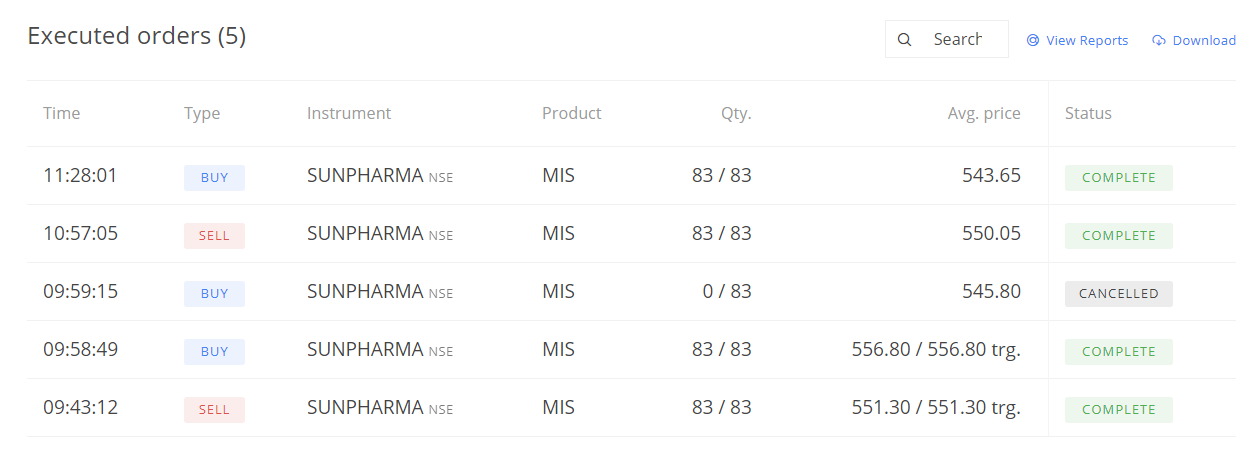
Task: Sort by Instrument column header
Action: pyautogui.click(x=349, y=113)
